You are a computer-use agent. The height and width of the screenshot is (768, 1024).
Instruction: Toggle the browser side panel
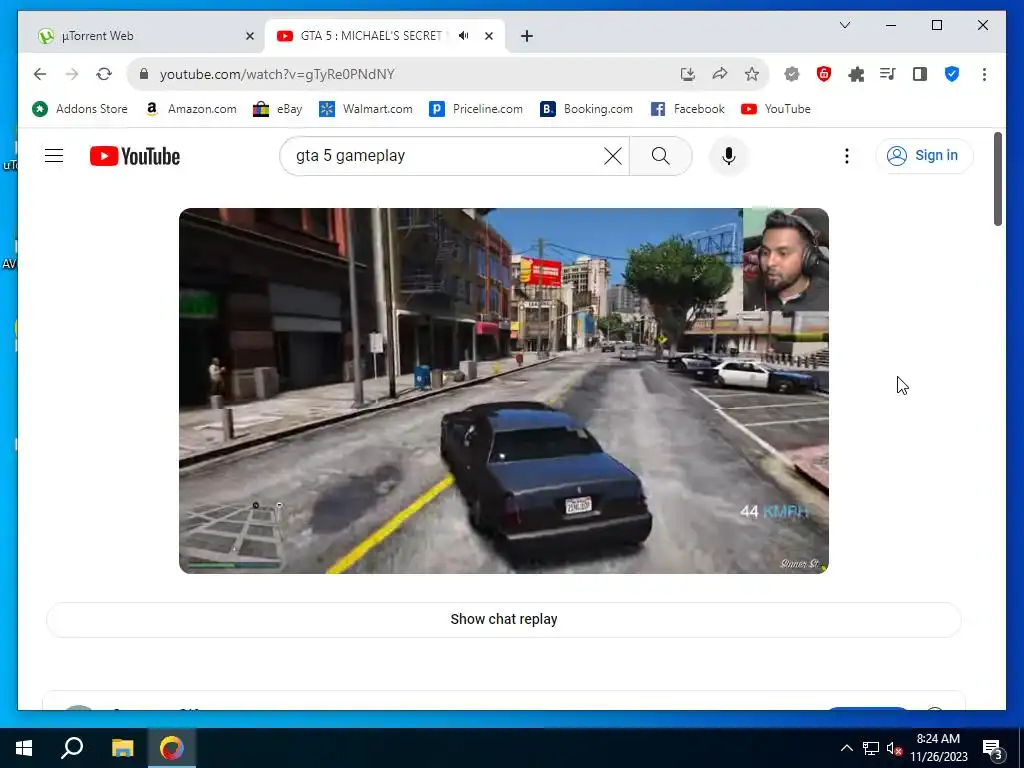(x=920, y=74)
